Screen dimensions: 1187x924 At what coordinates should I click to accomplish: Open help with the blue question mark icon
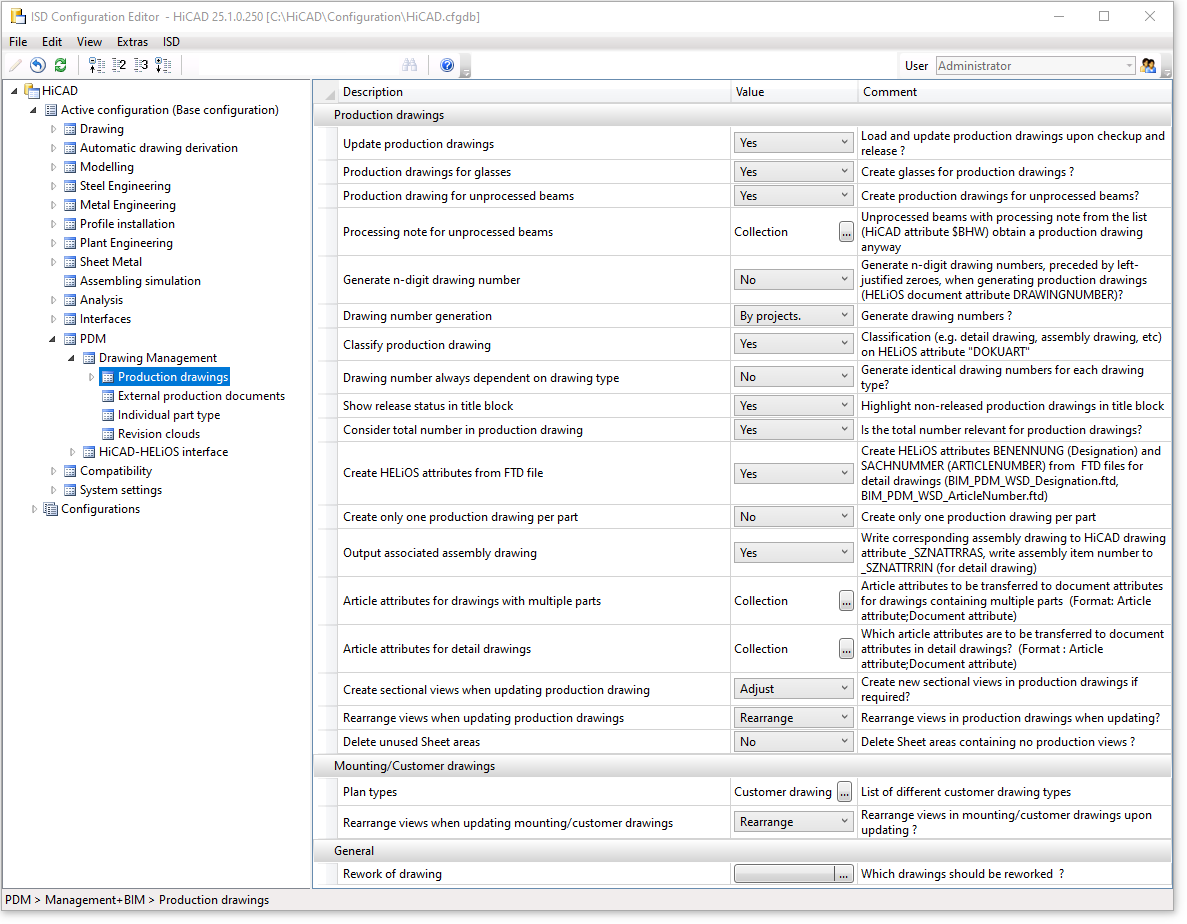coord(447,65)
